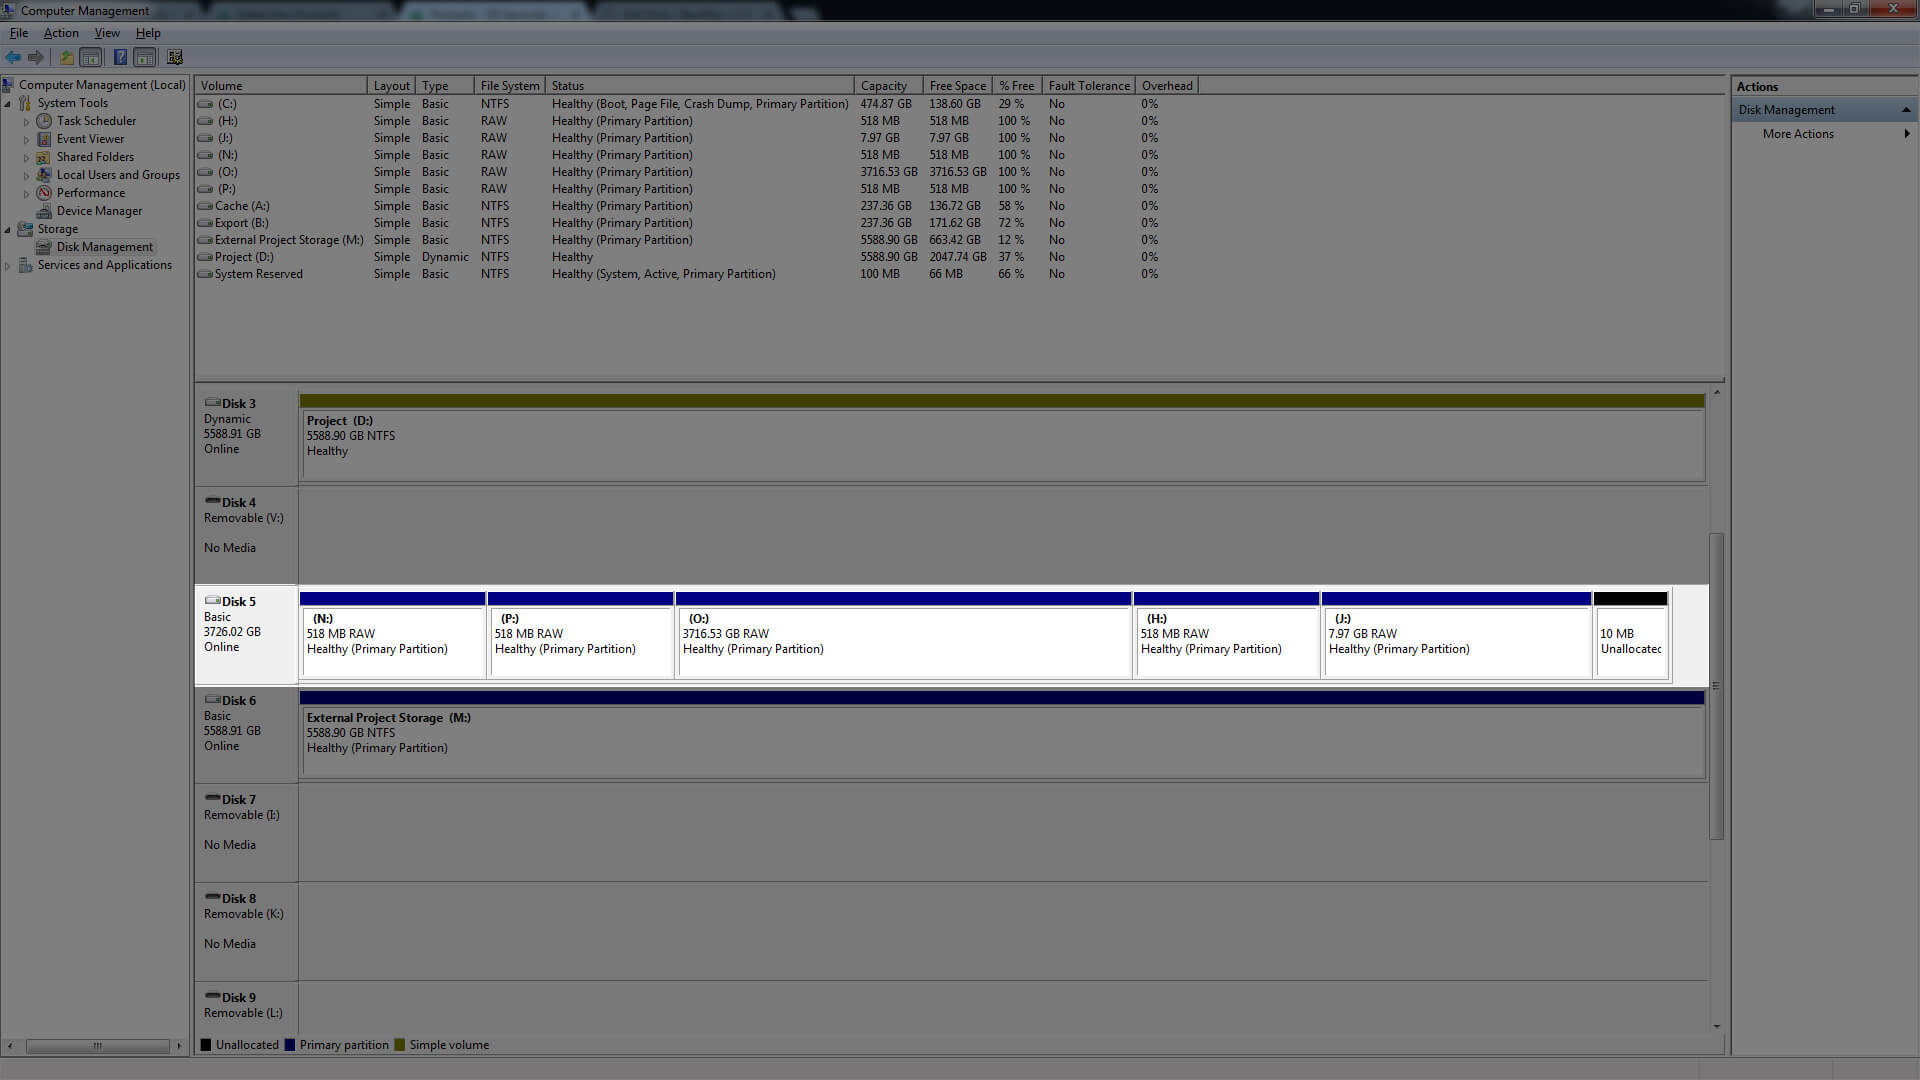This screenshot has height=1080, width=1920.
Task: Select the O: 3716.53 GB RAW partition
Action: coord(903,640)
